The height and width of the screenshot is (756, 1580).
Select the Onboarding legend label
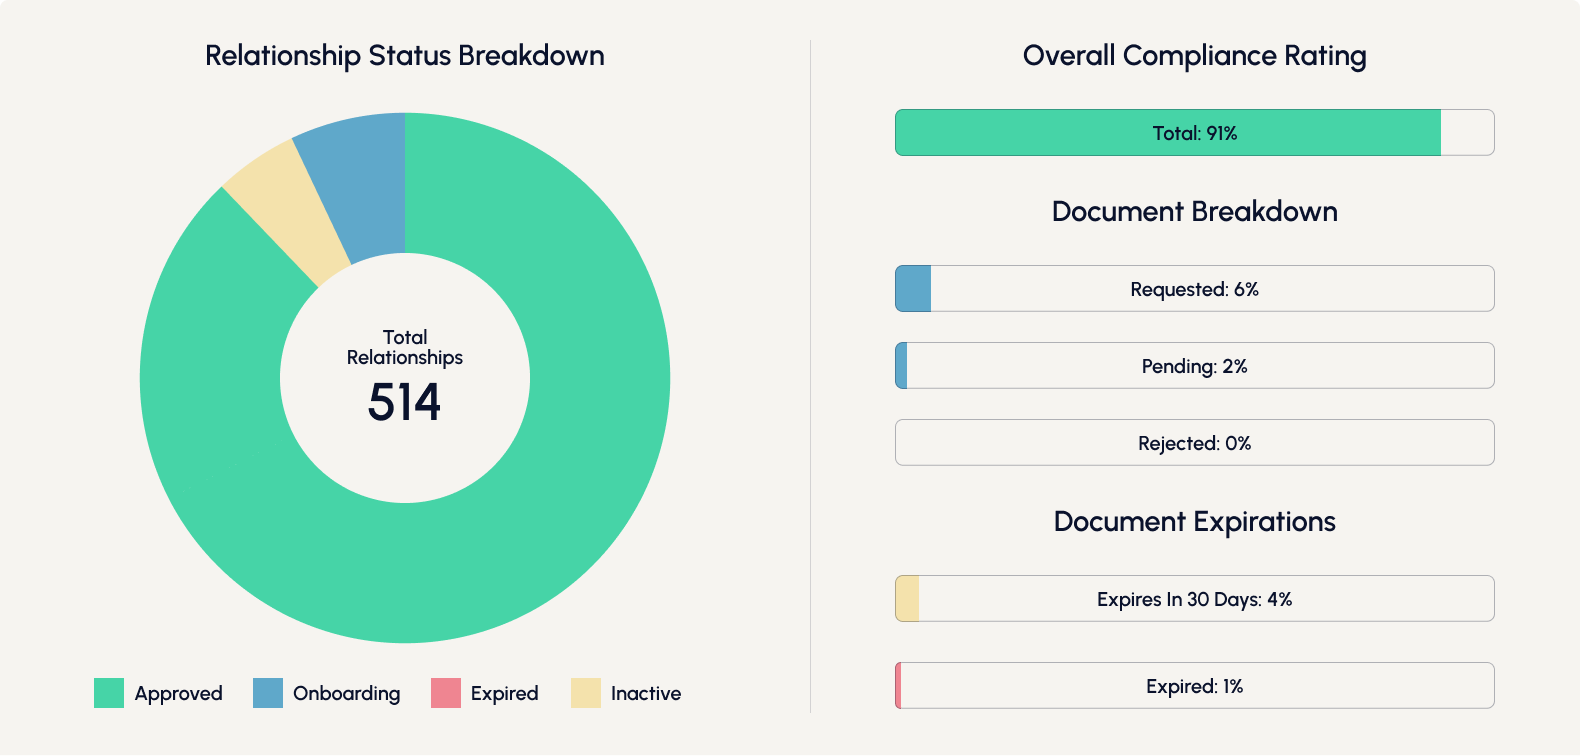tap(346, 693)
